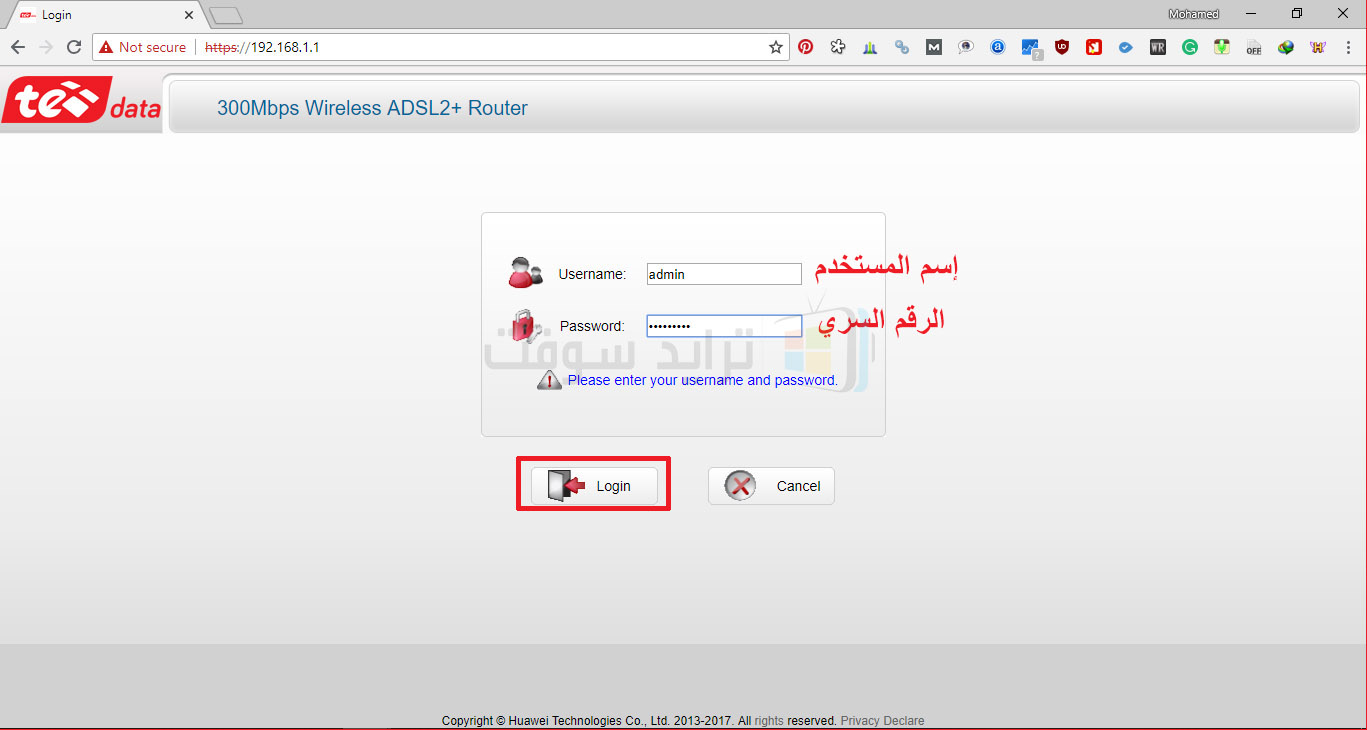This screenshot has height=730, width=1367.
Task: Open the Gmail M extension icon
Action: point(934,47)
